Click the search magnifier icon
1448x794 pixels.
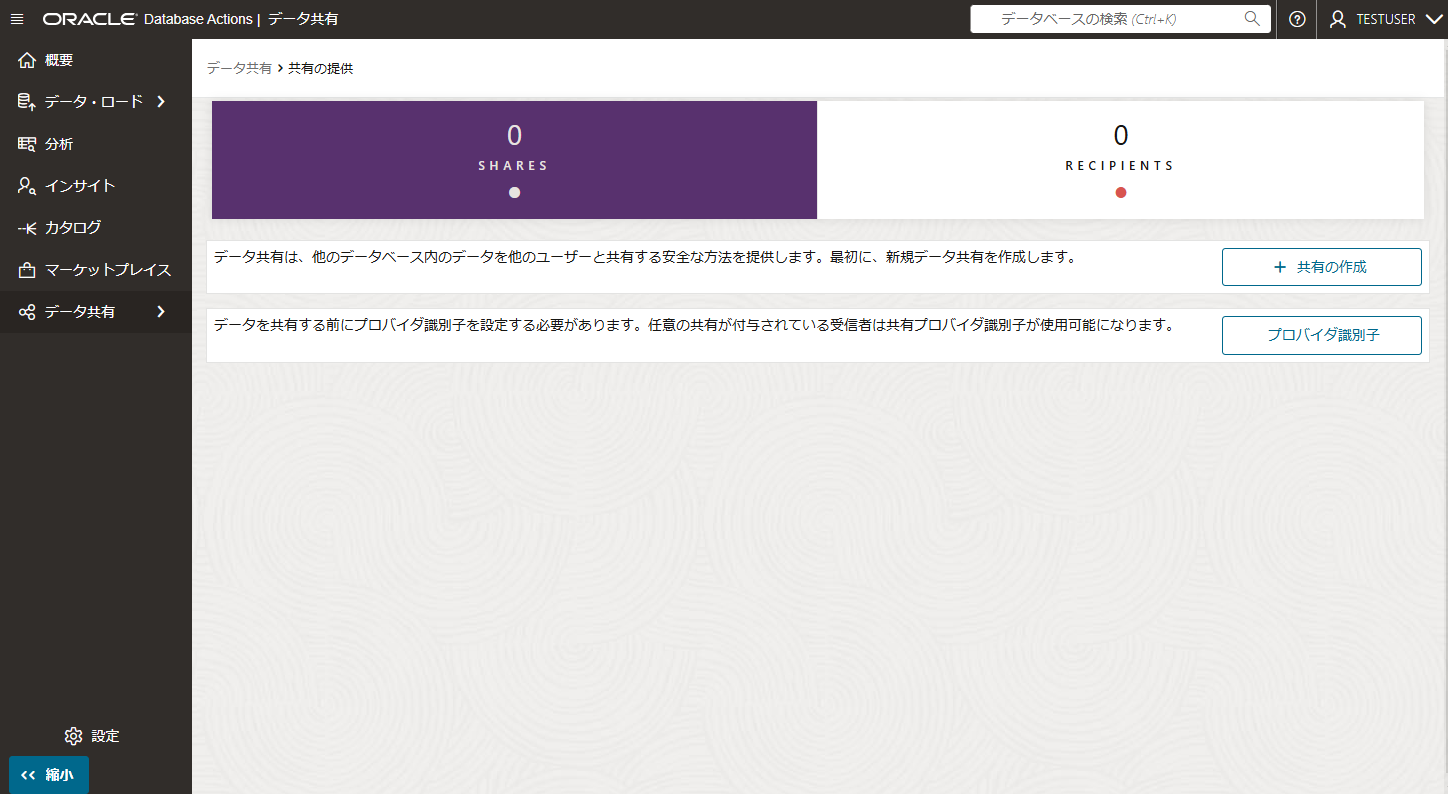point(1253,18)
